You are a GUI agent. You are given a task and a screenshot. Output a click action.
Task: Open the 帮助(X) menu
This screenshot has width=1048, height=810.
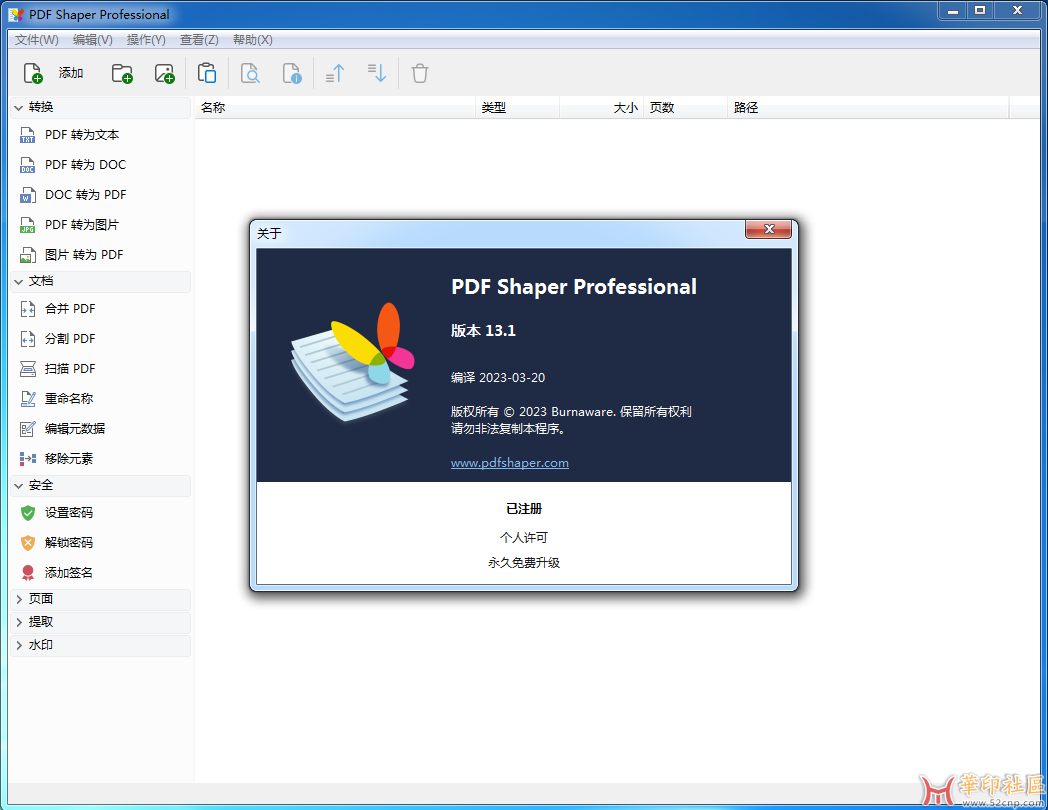pyautogui.click(x=253, y=39)
